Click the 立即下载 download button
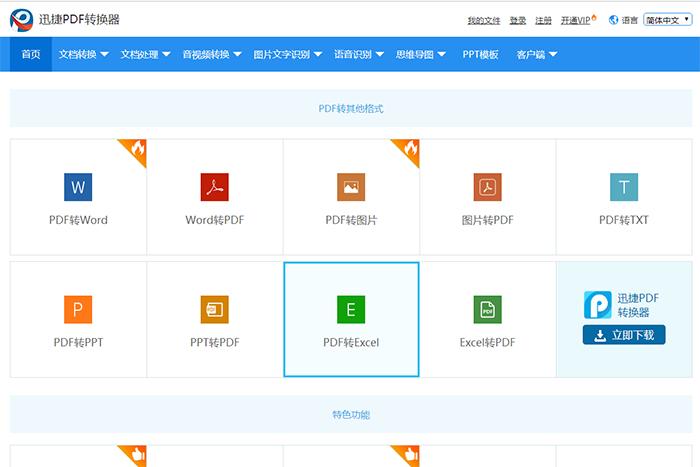 [x=624, y=335]
